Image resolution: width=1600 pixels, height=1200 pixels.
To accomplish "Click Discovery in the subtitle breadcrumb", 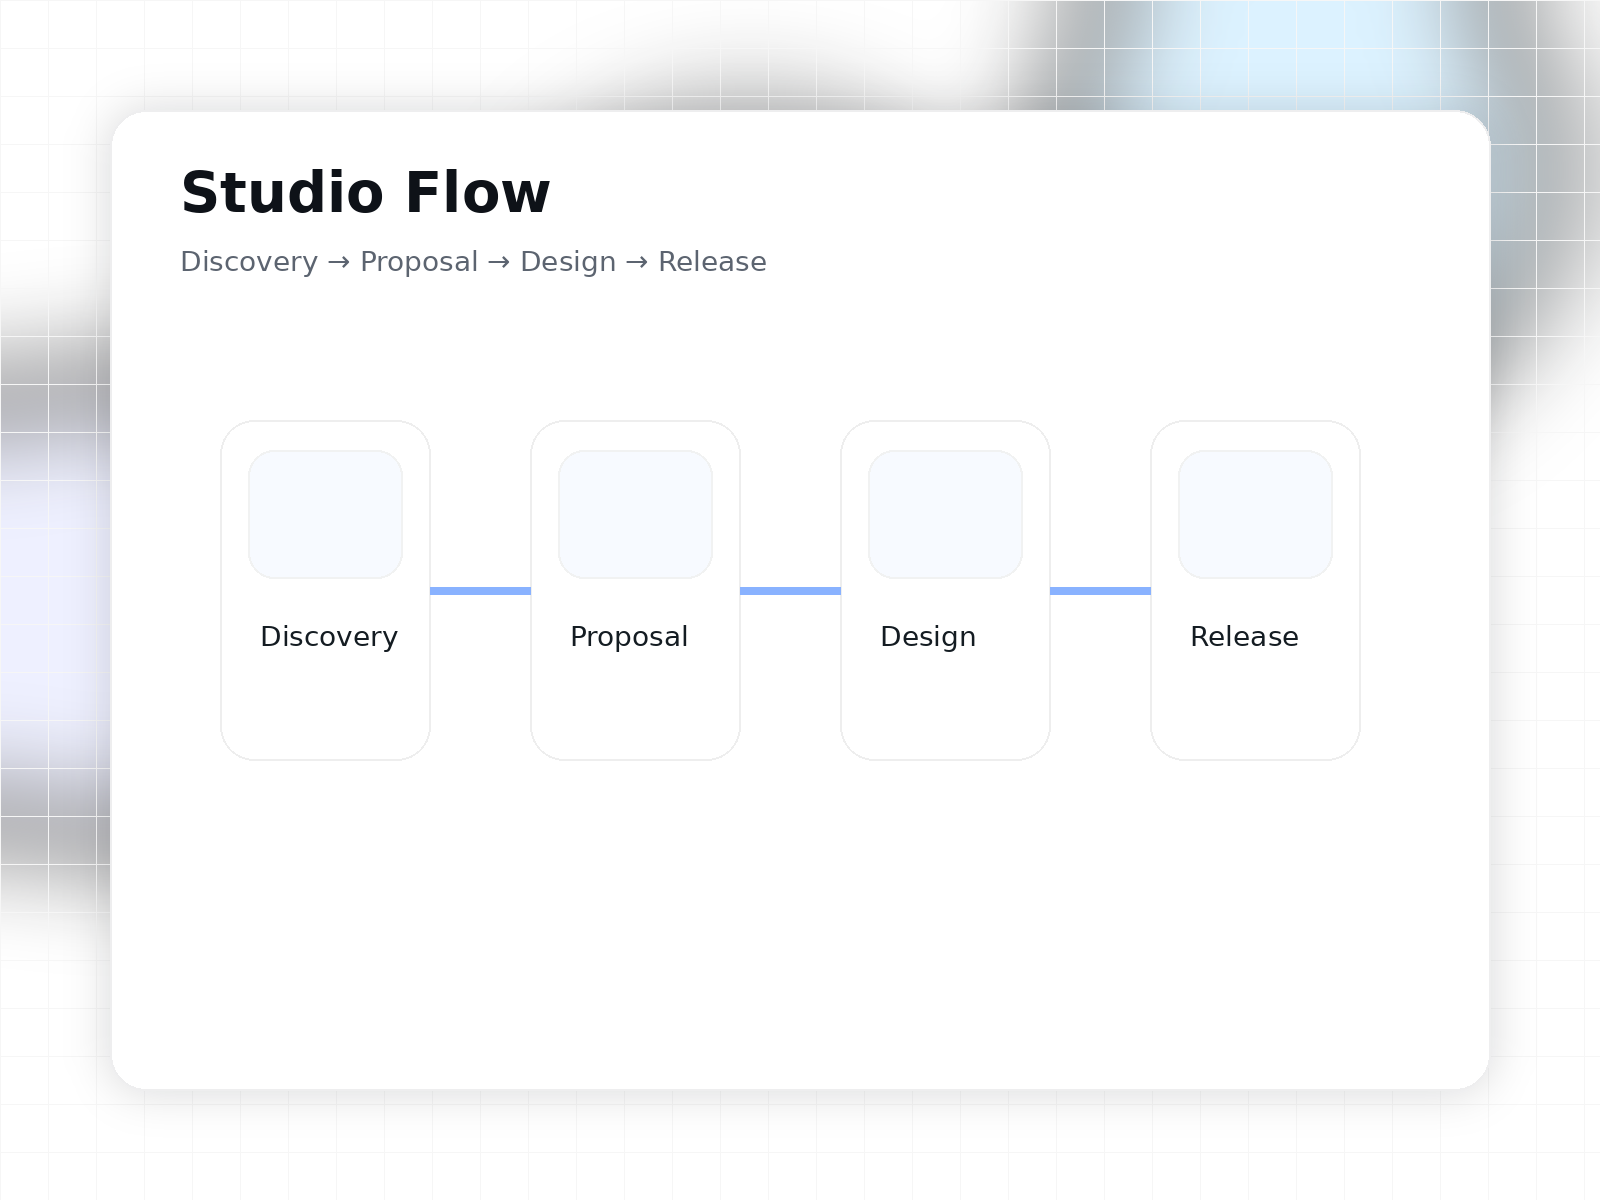I will pos(249,262).
